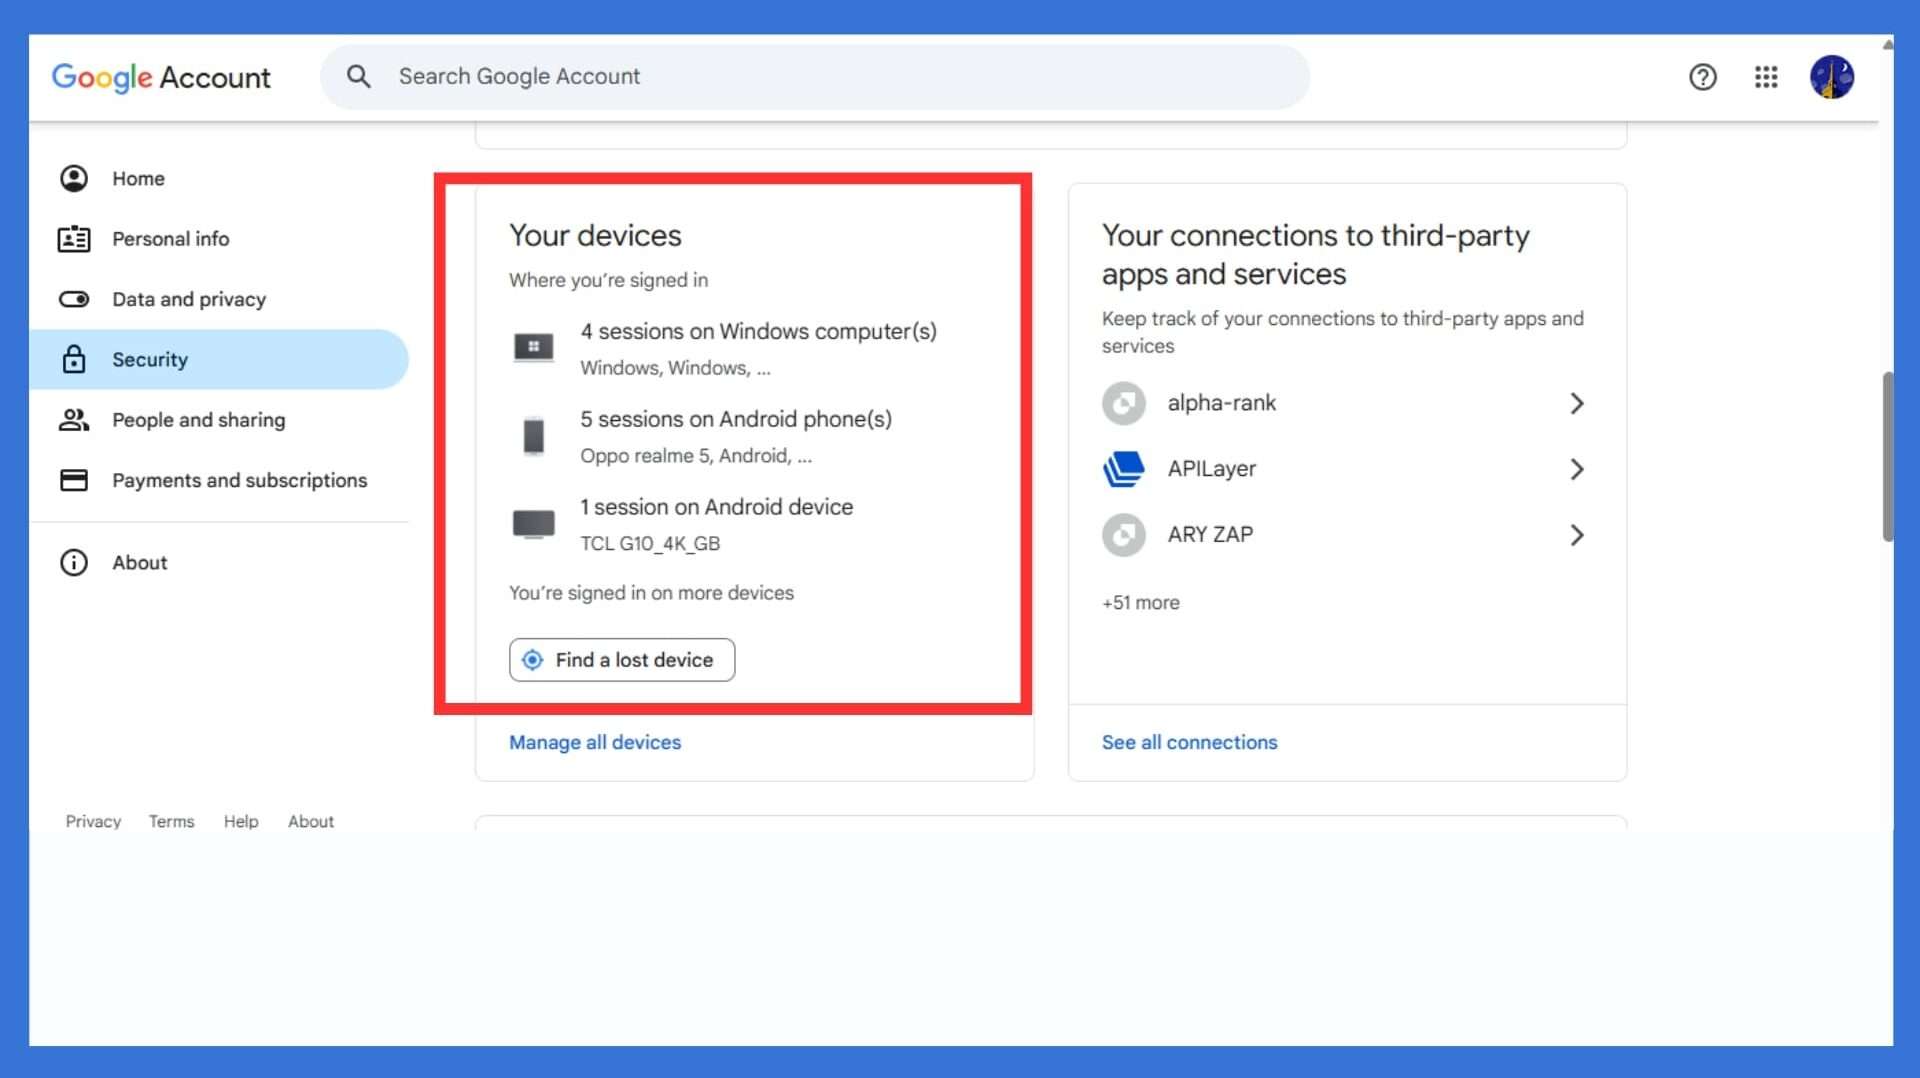Click You're signed in on more devices
Screen dimensions: 1920x1078
pos(651,593)
